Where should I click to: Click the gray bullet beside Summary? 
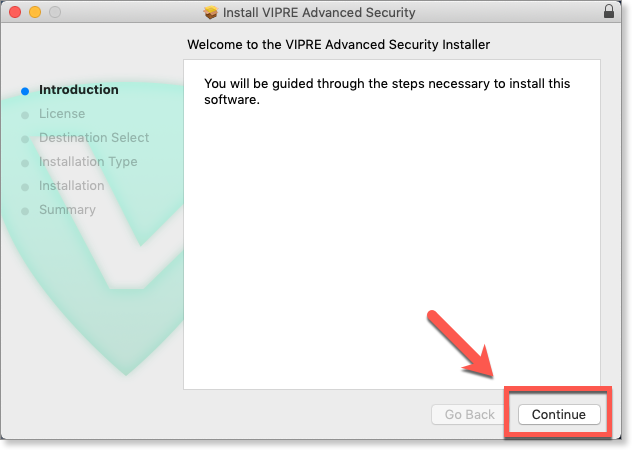(x=25, y=210)
